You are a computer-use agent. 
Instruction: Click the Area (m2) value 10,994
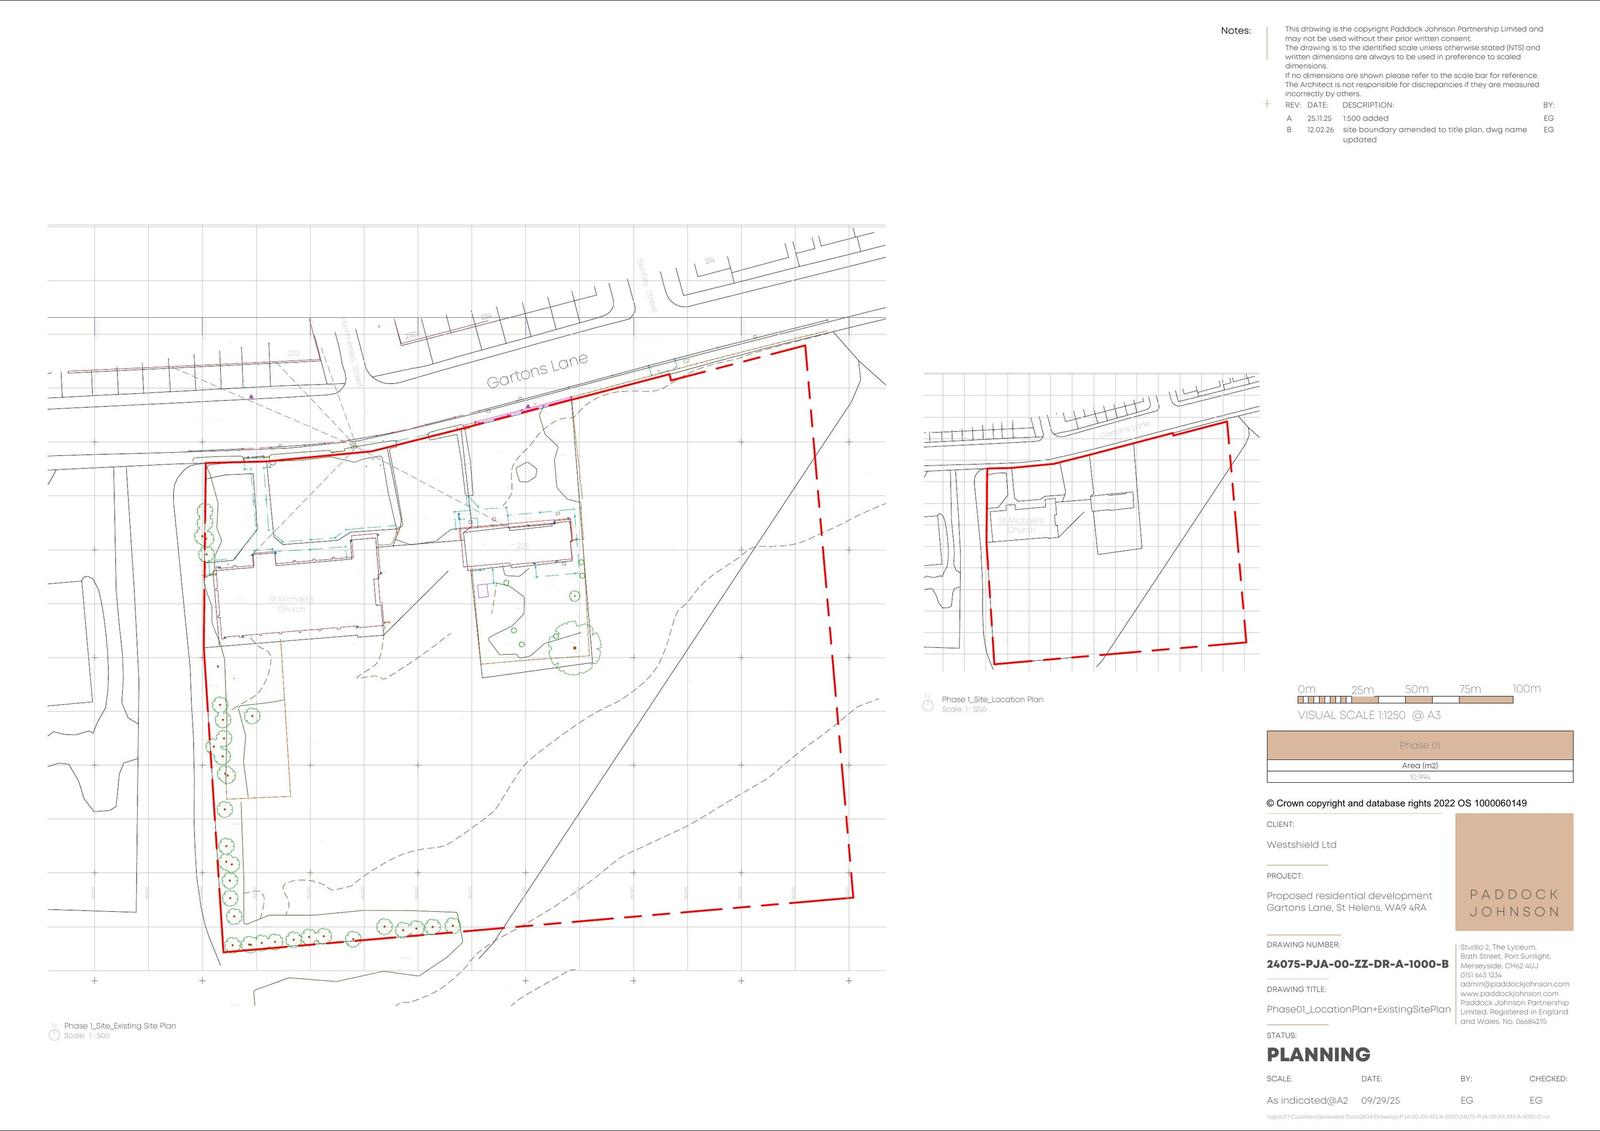[x=1419, y=777]
